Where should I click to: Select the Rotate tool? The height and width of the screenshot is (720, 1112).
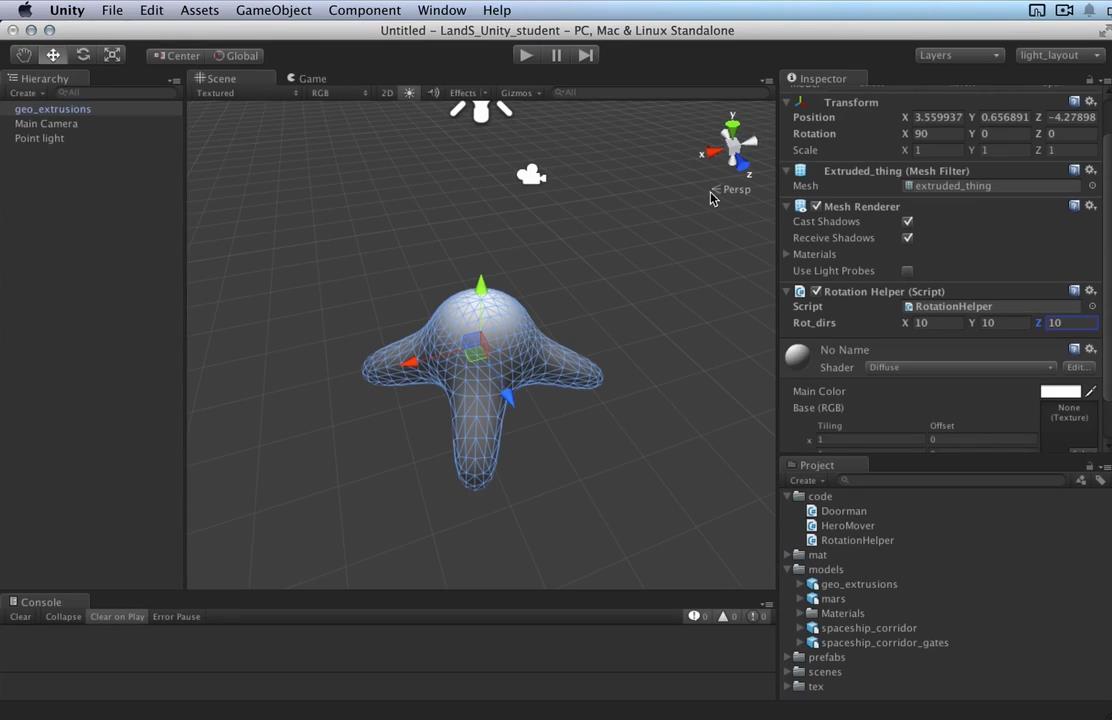tap(83, 55)
